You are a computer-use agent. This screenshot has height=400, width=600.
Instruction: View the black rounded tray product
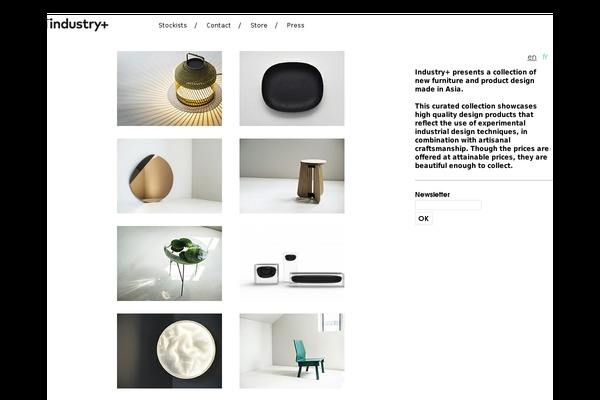point(292,88)
